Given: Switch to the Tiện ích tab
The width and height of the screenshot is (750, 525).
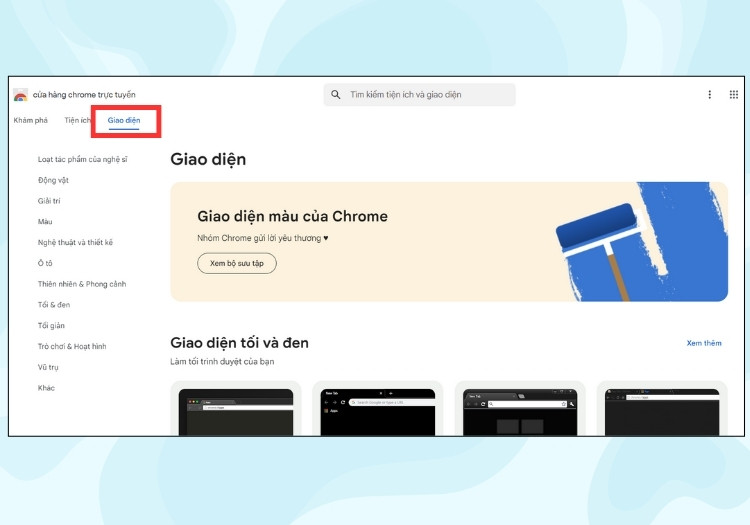Looking at the screenshot, I should (77, 120).
